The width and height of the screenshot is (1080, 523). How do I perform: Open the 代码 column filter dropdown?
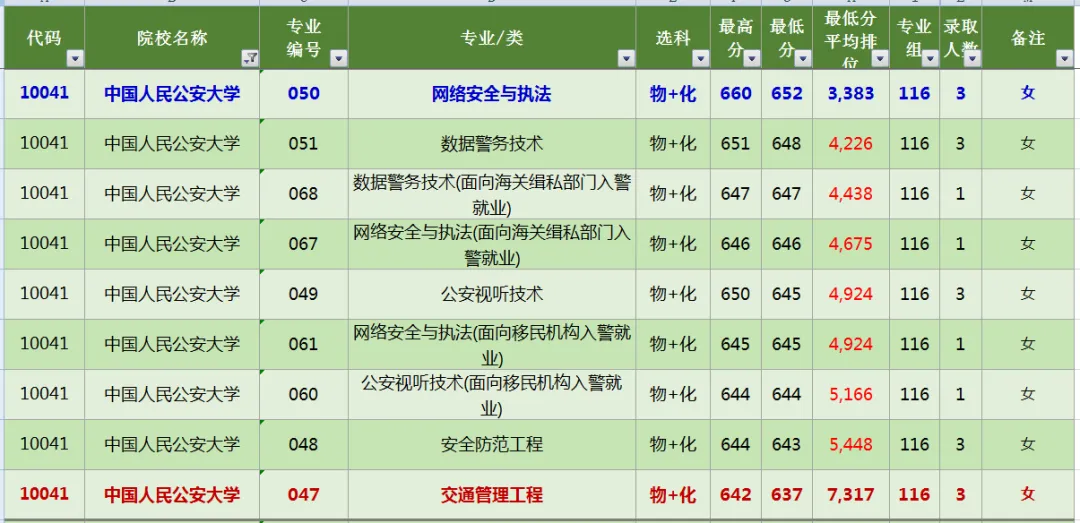click(75, 59)
